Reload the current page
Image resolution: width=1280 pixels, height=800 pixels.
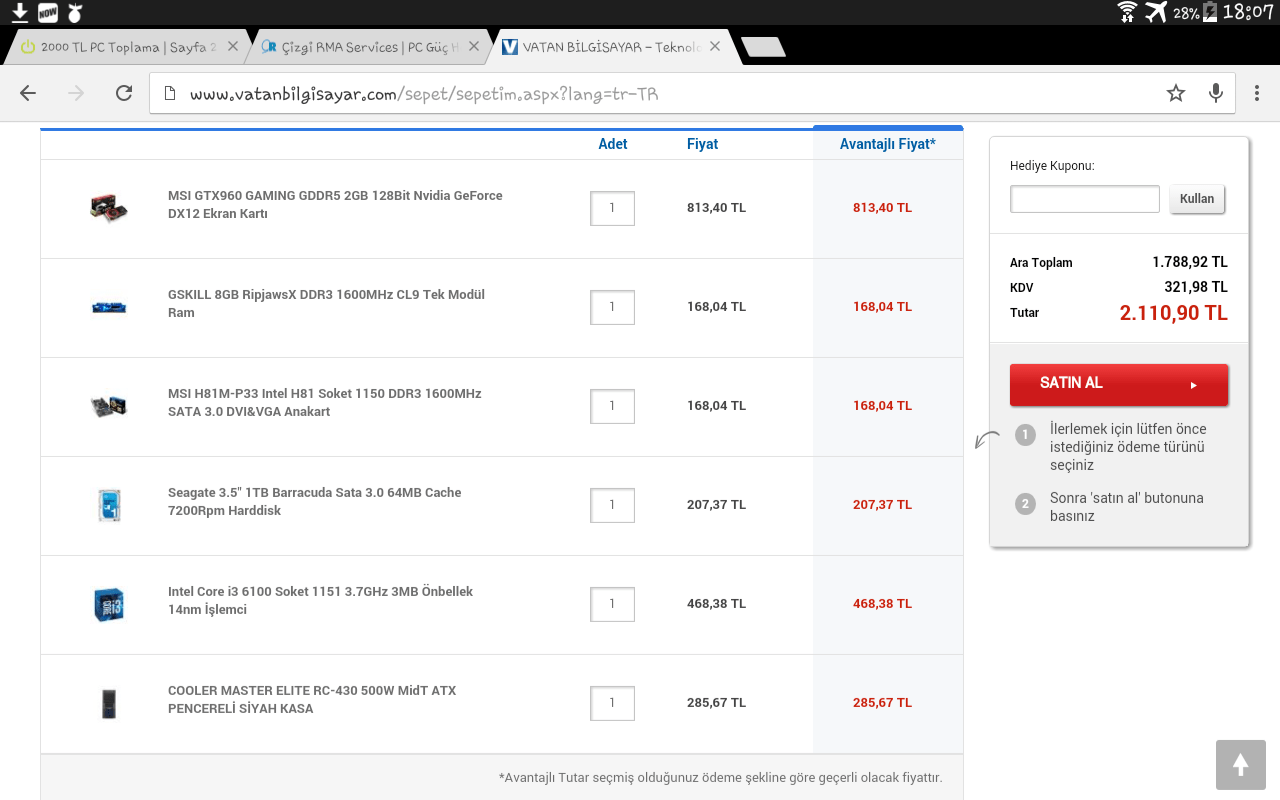point(124,93)
